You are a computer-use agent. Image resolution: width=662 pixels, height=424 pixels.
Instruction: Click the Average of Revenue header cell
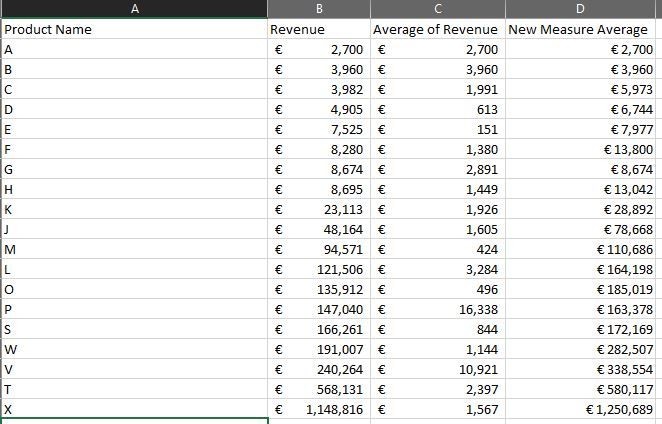(x=438, y=29)
